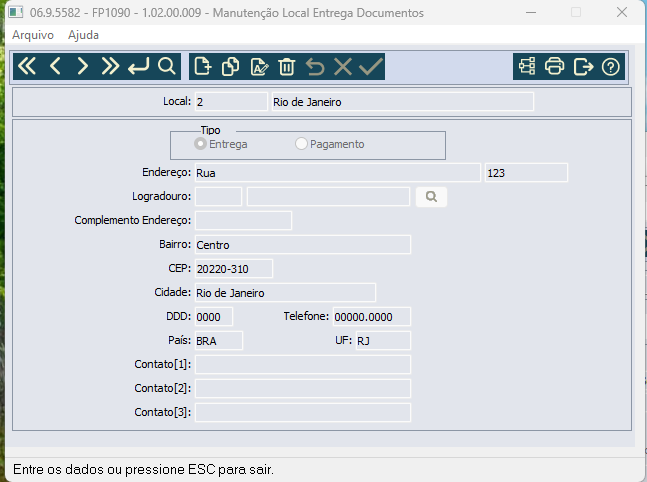Image resolution: width=647 pixels, height=482 pixels.
Task: Open the Arquivo menu
Action: pyautogui.click(x=33, y=35)
